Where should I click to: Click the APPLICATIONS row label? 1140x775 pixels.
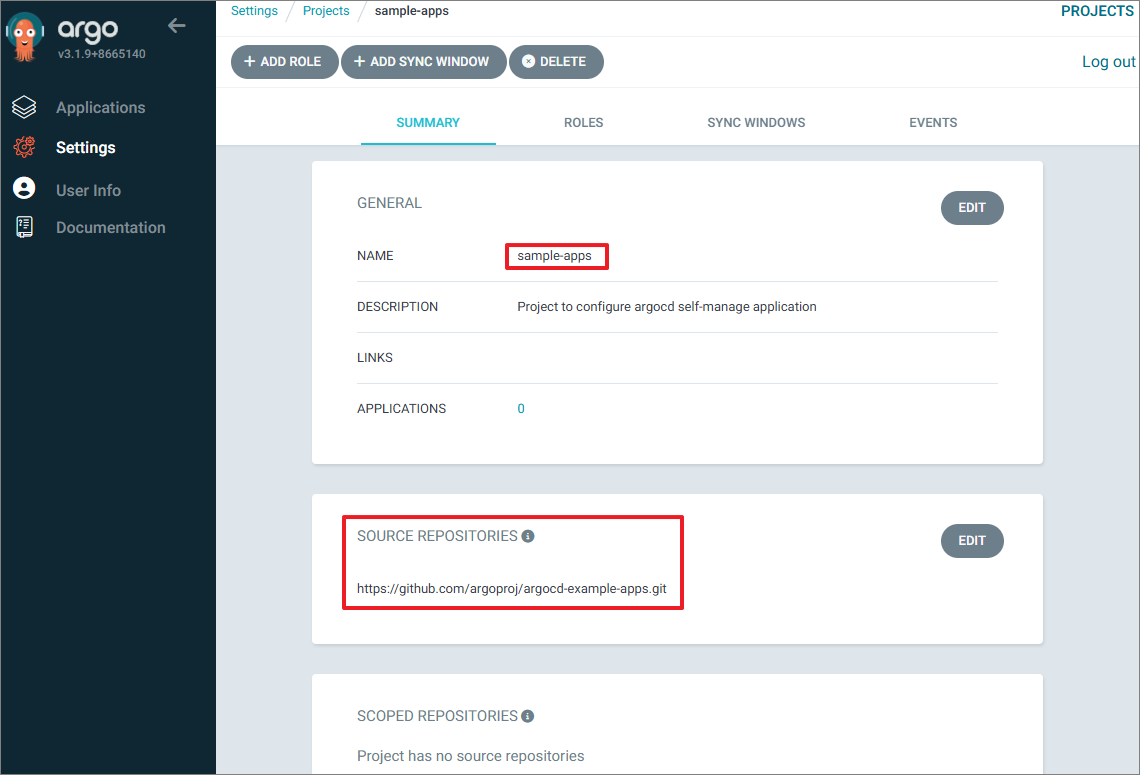tap(401, 409)
